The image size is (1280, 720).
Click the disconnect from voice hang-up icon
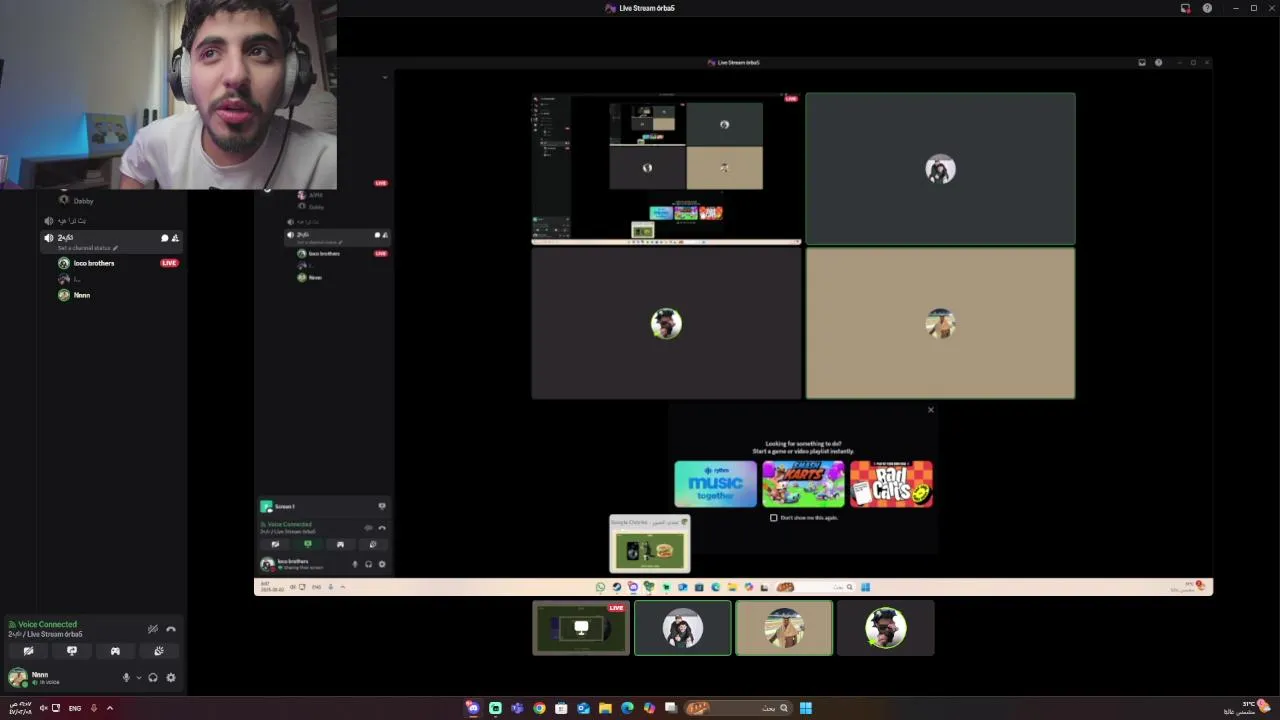pyautogui.click(x=171, y=629)
